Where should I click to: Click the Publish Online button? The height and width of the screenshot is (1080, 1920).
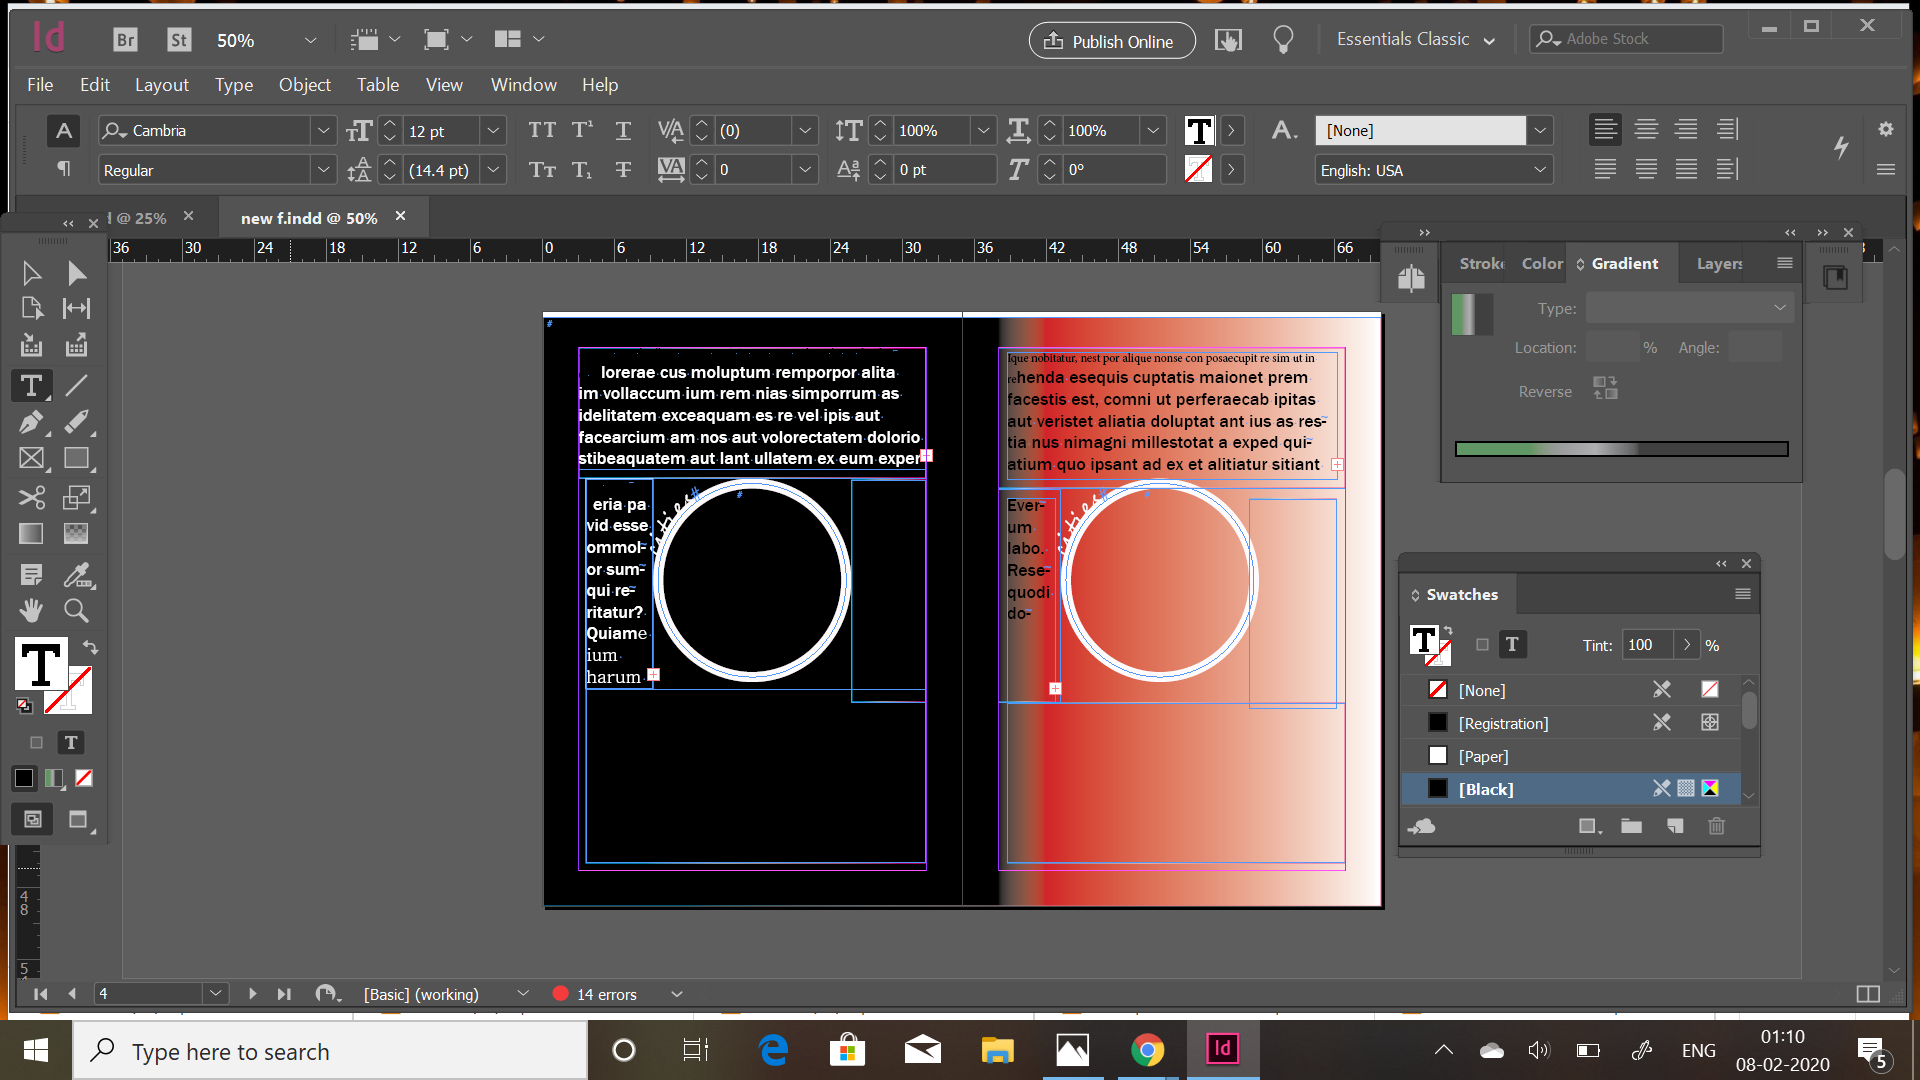coord(1111,41)
